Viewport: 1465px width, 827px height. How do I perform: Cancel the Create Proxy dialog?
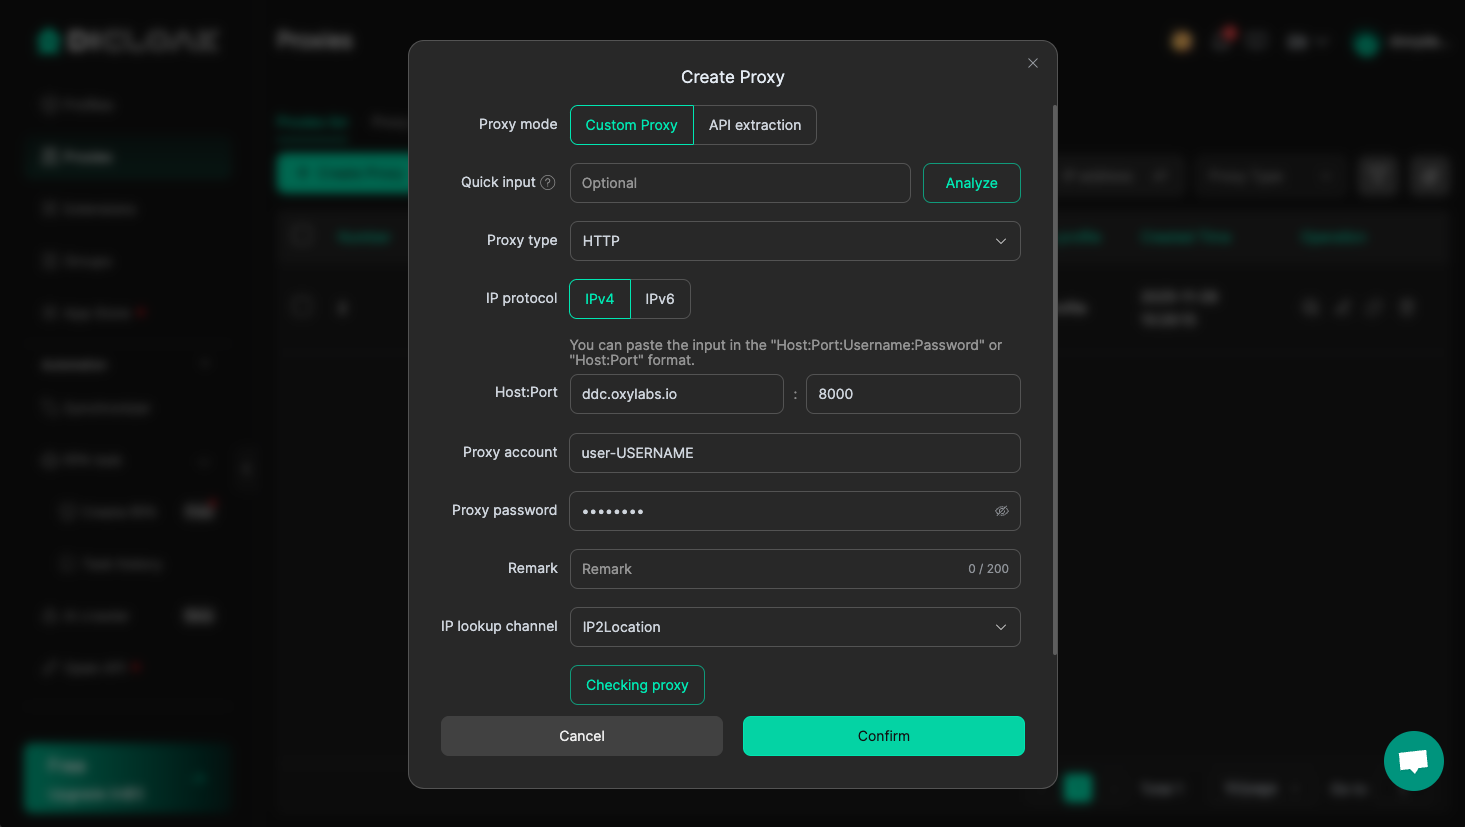[x=581, y=736]
